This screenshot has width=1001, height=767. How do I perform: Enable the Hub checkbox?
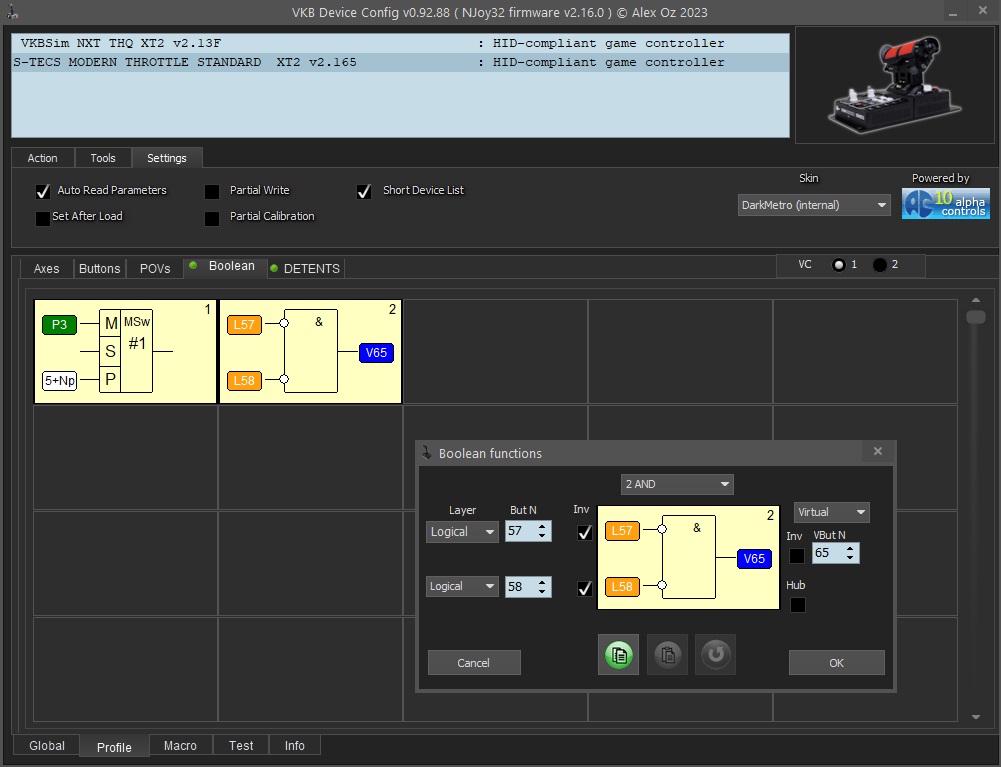[797, 604]
